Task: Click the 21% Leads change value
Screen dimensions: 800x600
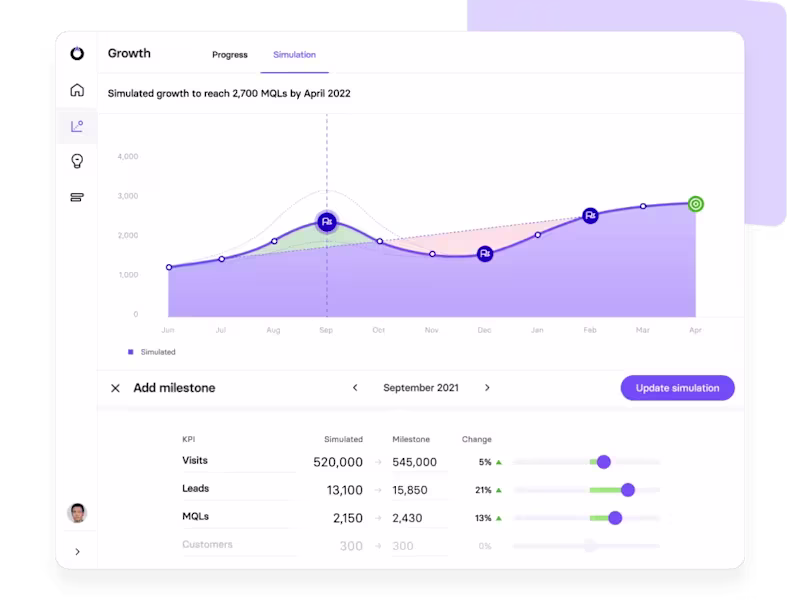Action: pos(483,490)
